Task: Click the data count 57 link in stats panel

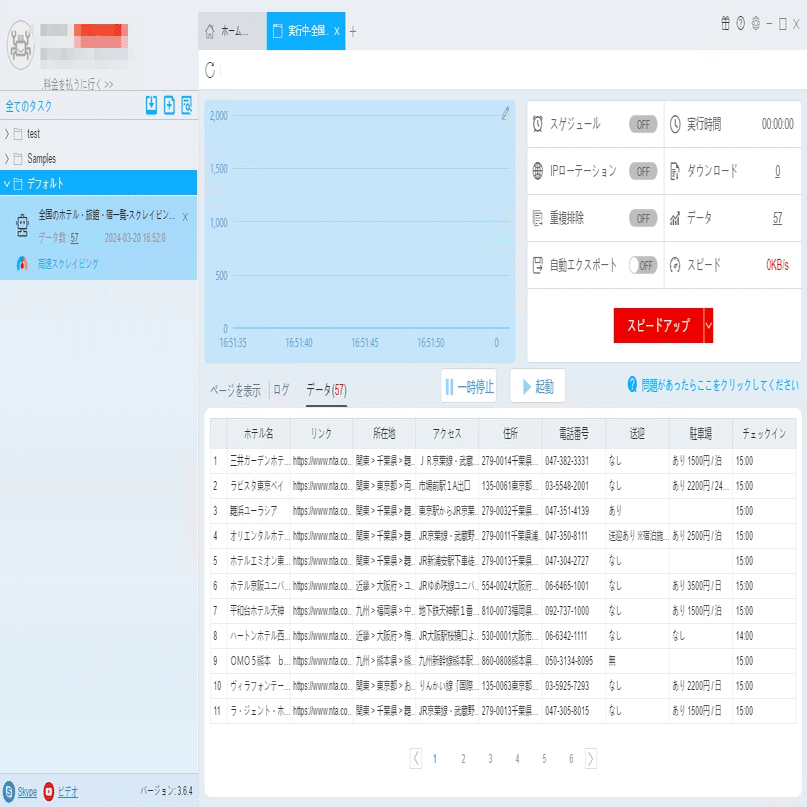Action: (x=777, y=218)
